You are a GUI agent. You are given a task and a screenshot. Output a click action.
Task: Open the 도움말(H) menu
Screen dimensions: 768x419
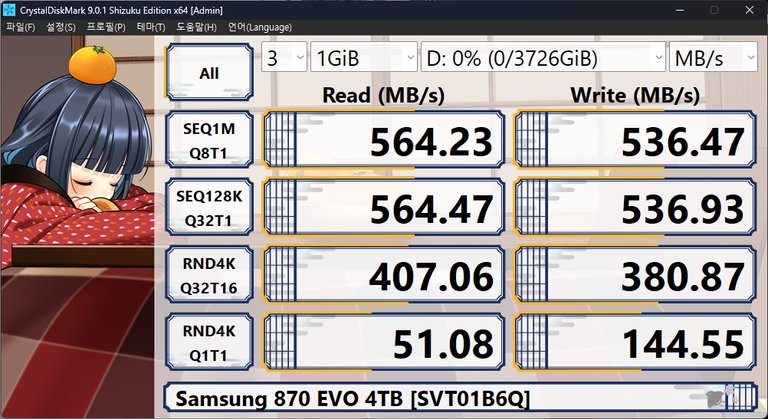pos(196,27)
